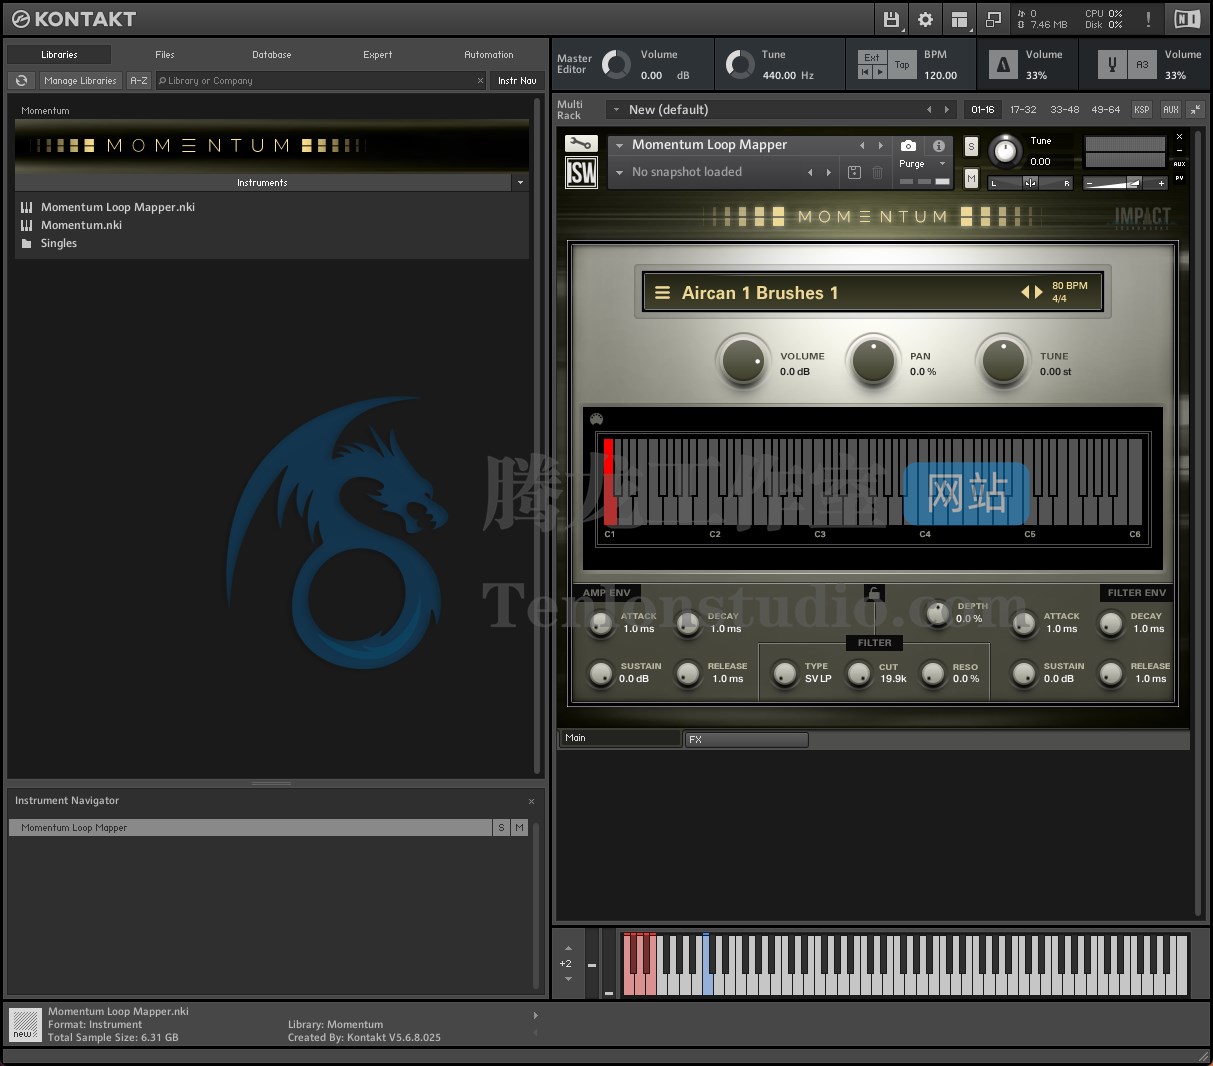The width and height of the screenshot is (1213, 1066).
Task: Click the tuning fork reference tone icon
Action: [x=1111, y=65]
